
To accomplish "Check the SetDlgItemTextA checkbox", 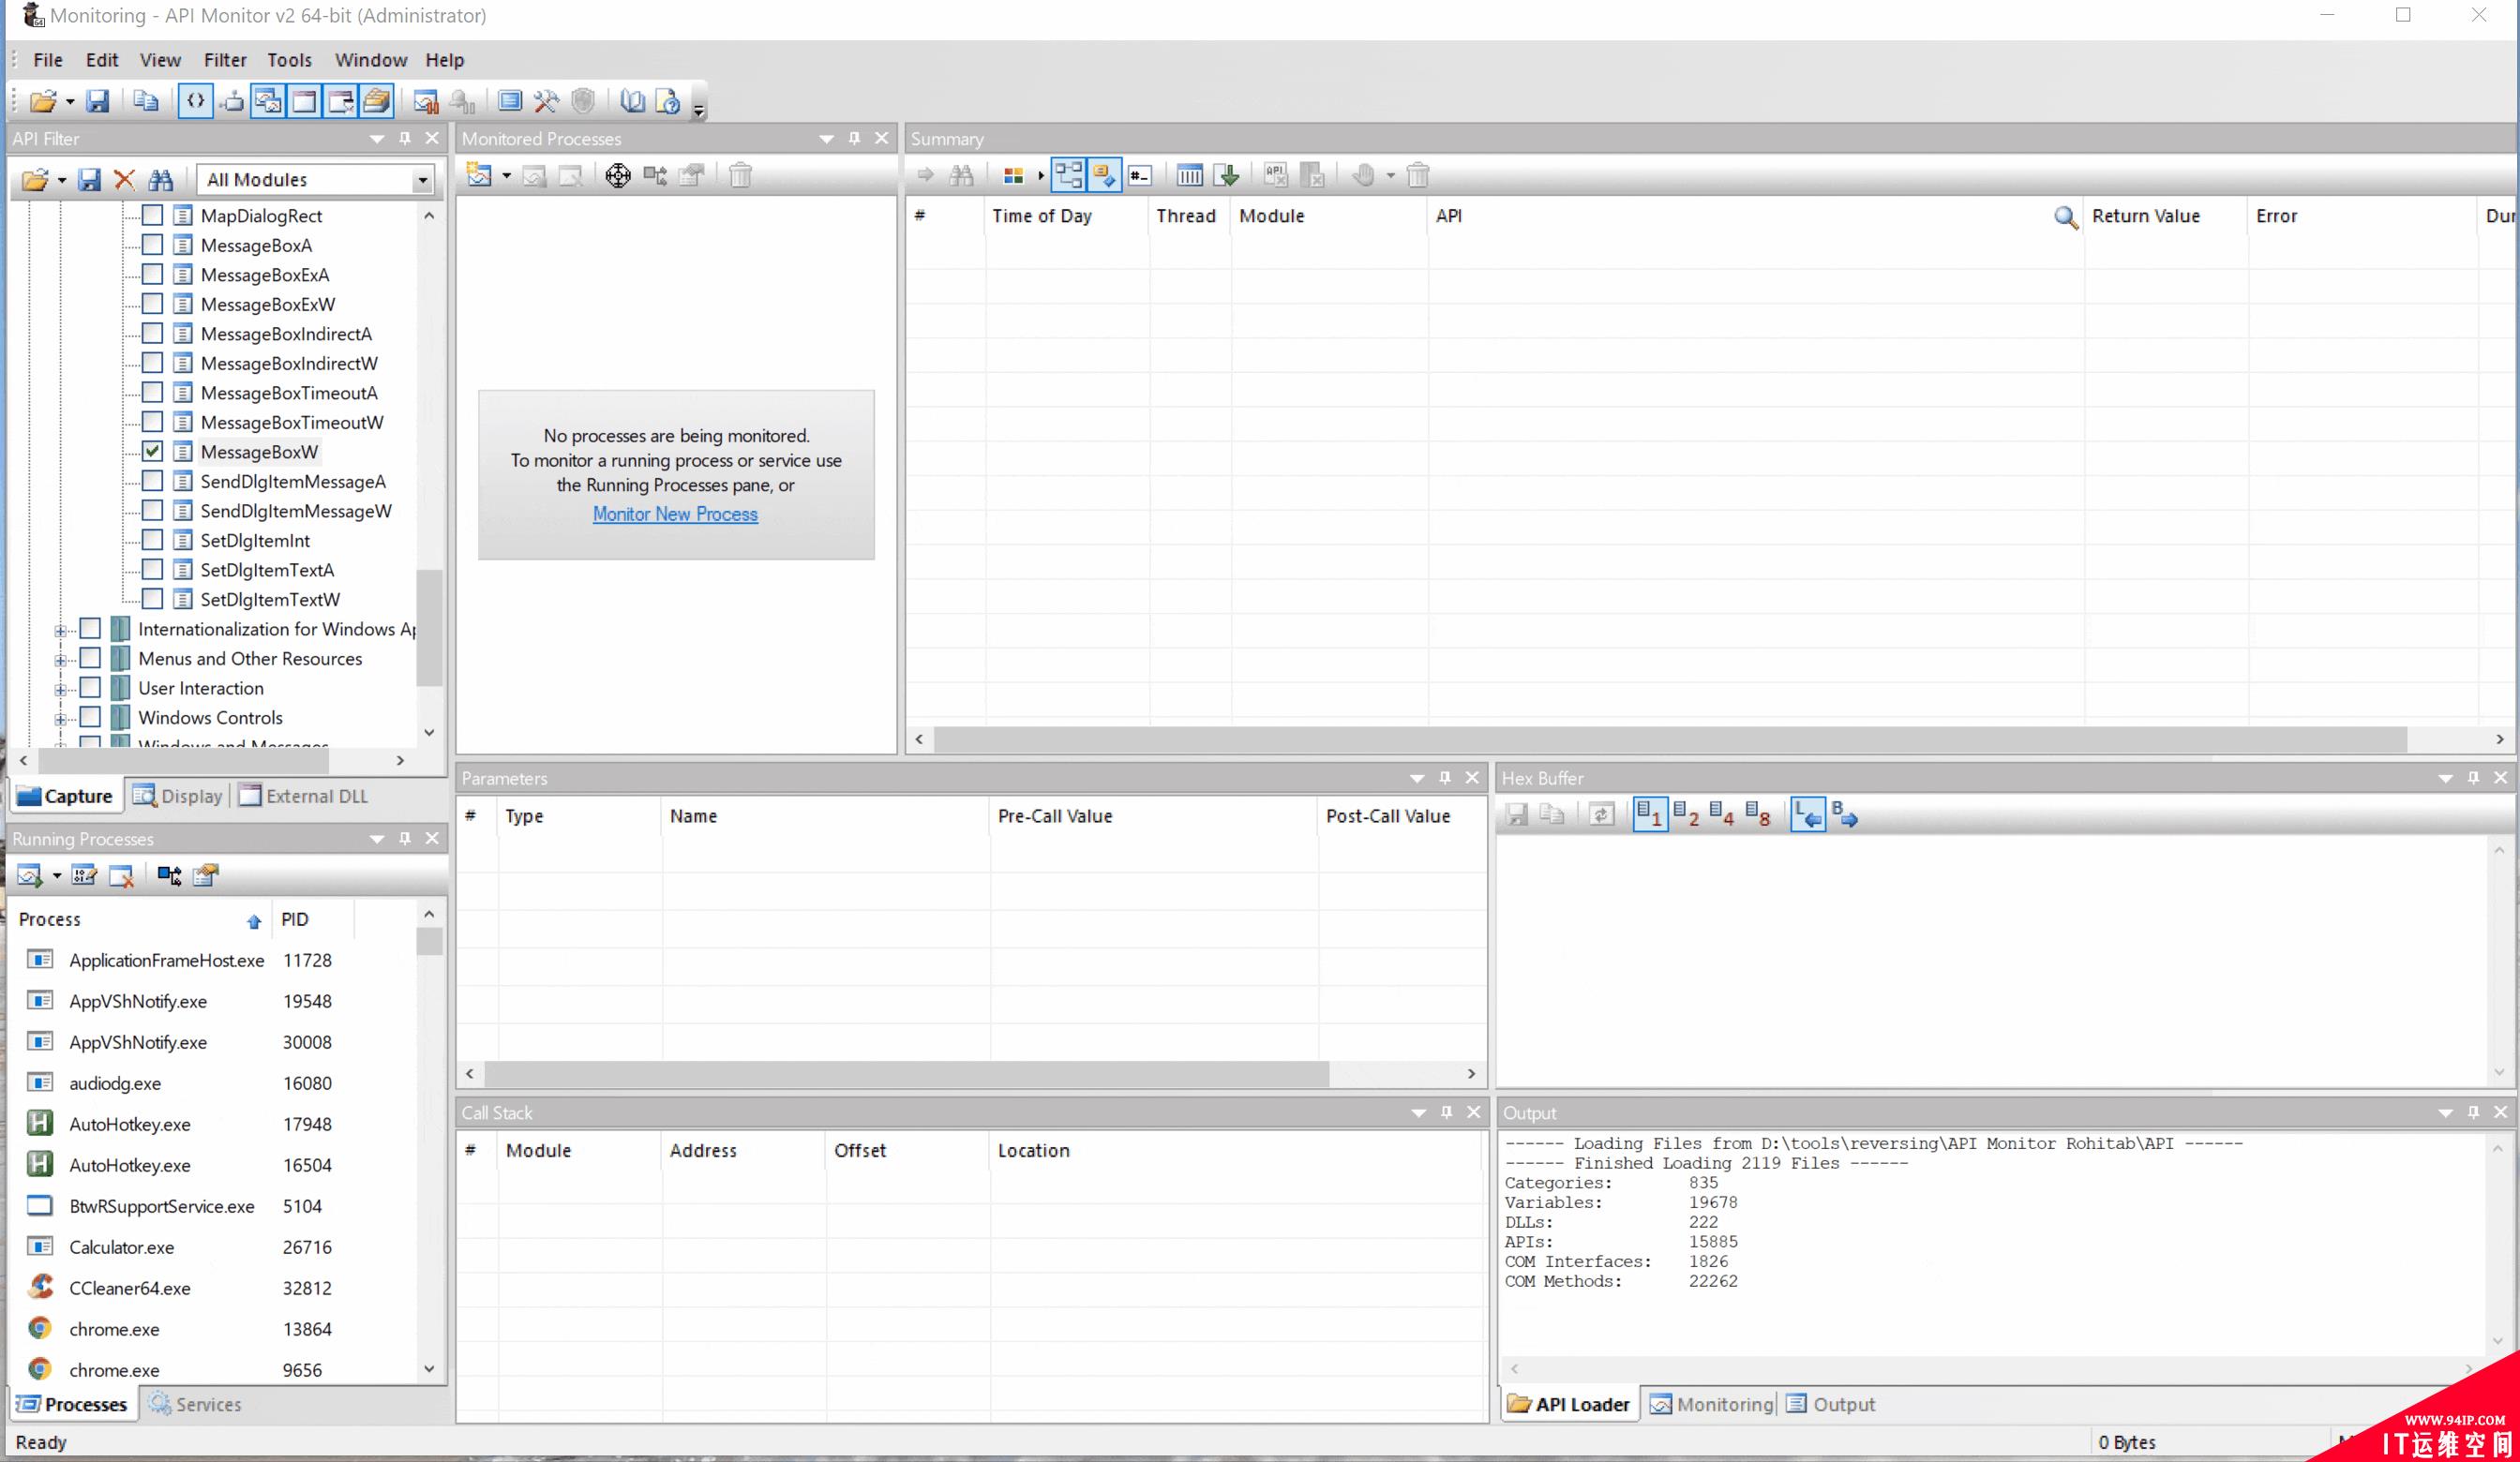I will coord(152,570).
